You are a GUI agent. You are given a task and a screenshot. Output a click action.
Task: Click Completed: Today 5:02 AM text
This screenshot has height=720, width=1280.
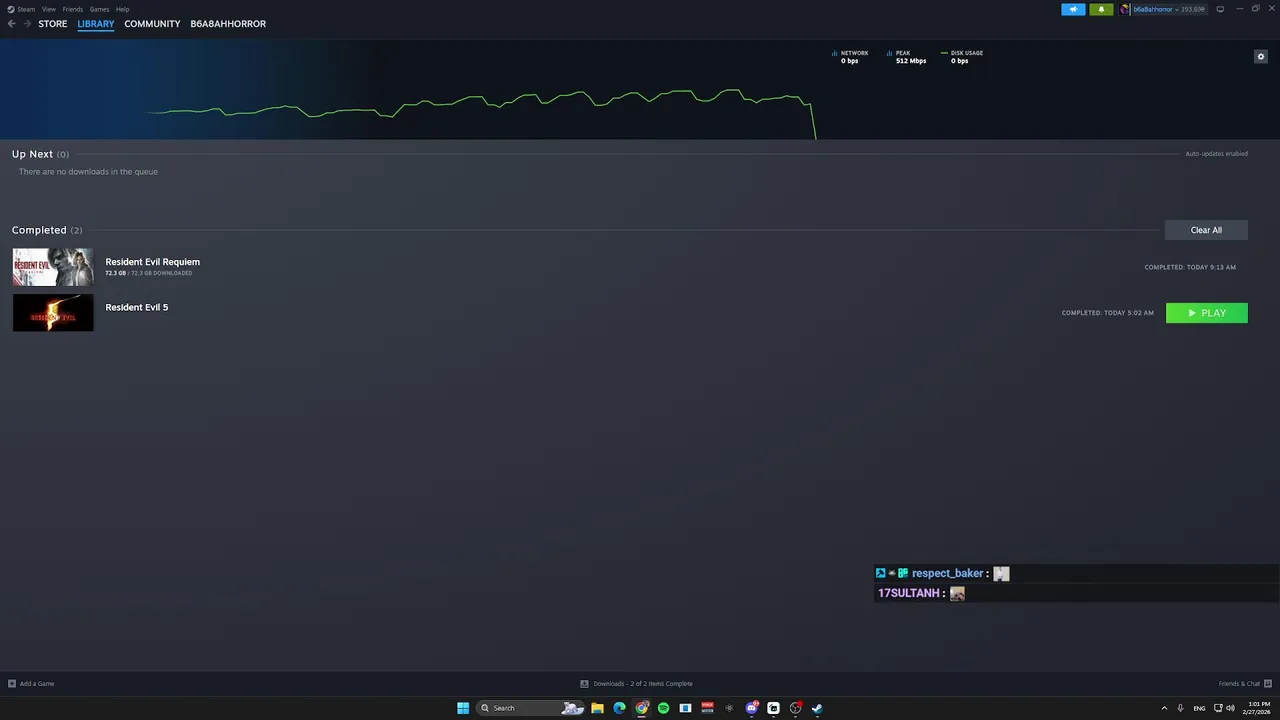(x=1108, y=313)
